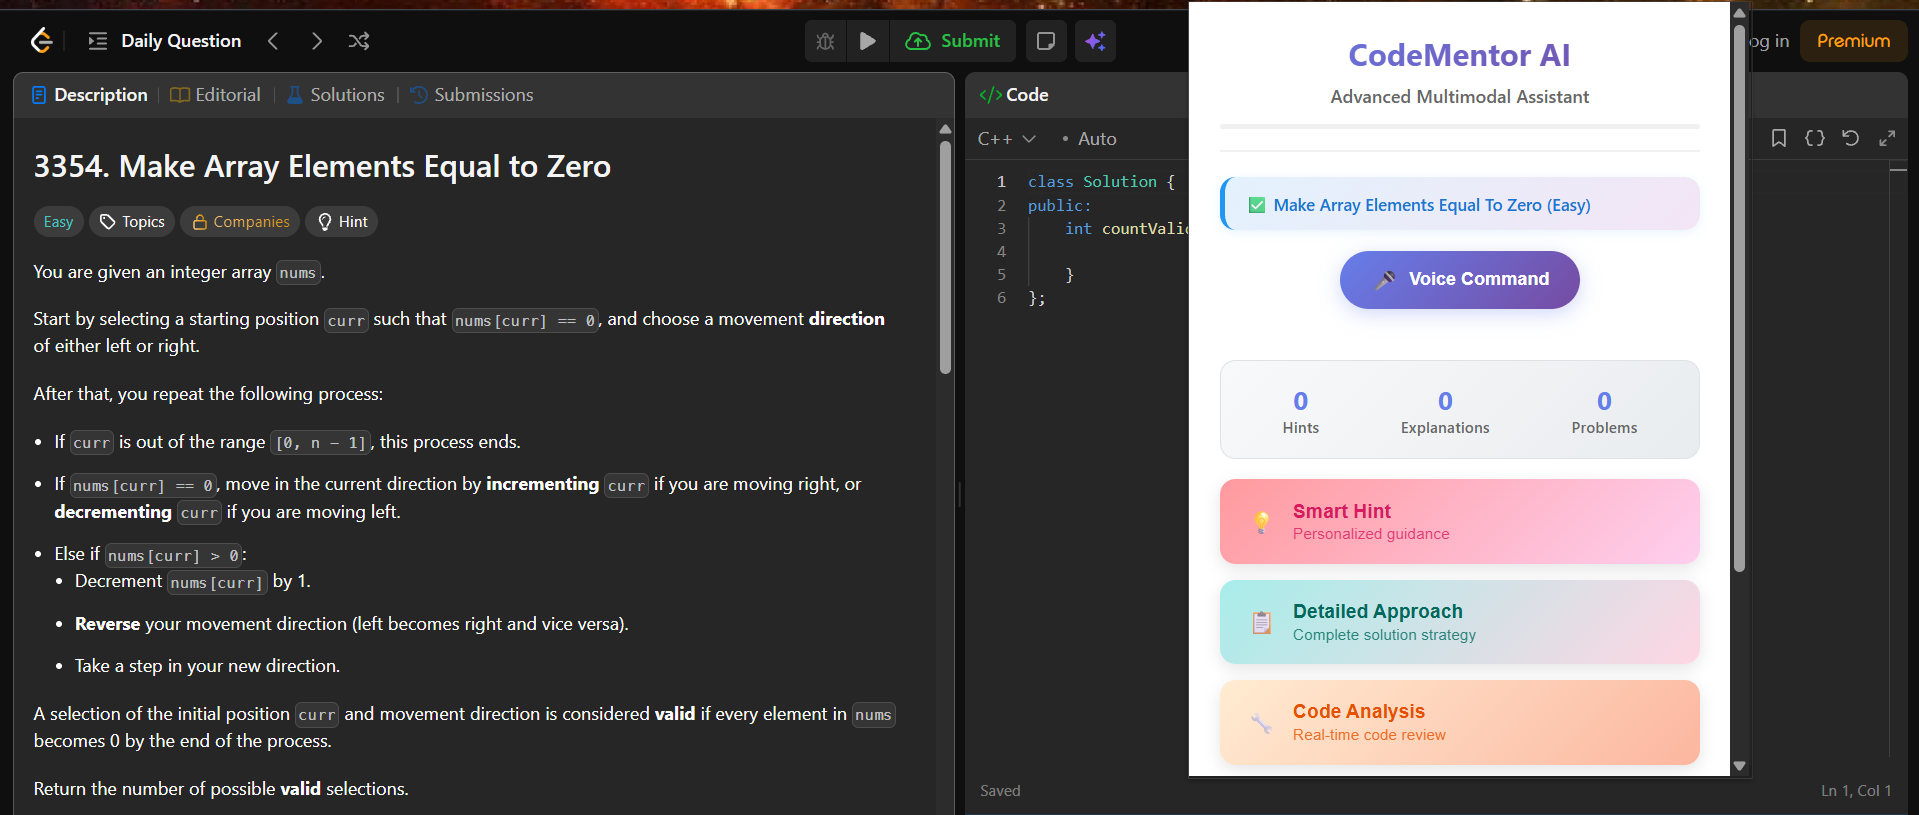The image size is (1919, 815).
Task: Click the CodeMentor popup scrollbar thumb
Action: 1739,297
